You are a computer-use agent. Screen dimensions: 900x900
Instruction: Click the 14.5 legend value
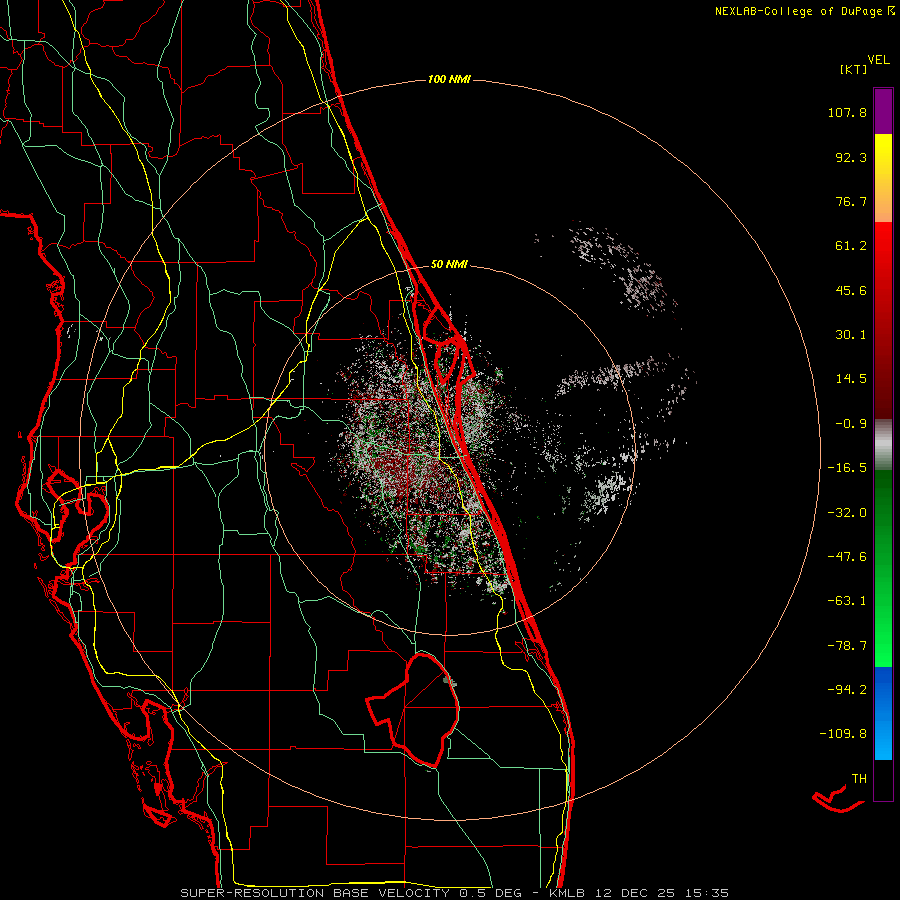[x=851, y=379]
